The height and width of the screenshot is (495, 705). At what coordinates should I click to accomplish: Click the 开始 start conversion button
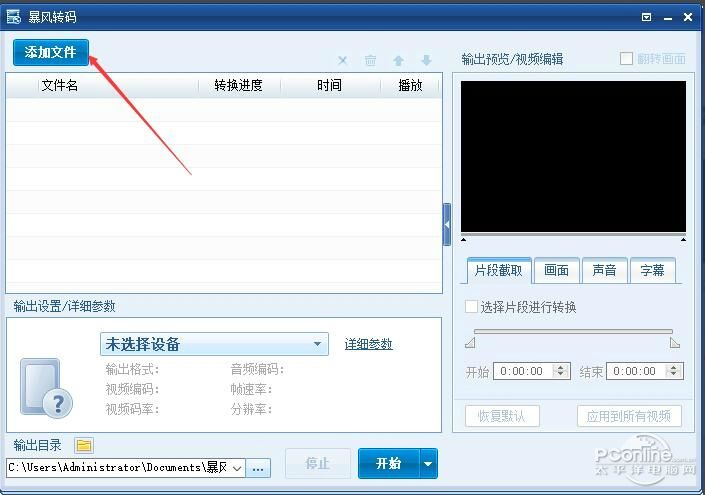click(x=389, y=464)
